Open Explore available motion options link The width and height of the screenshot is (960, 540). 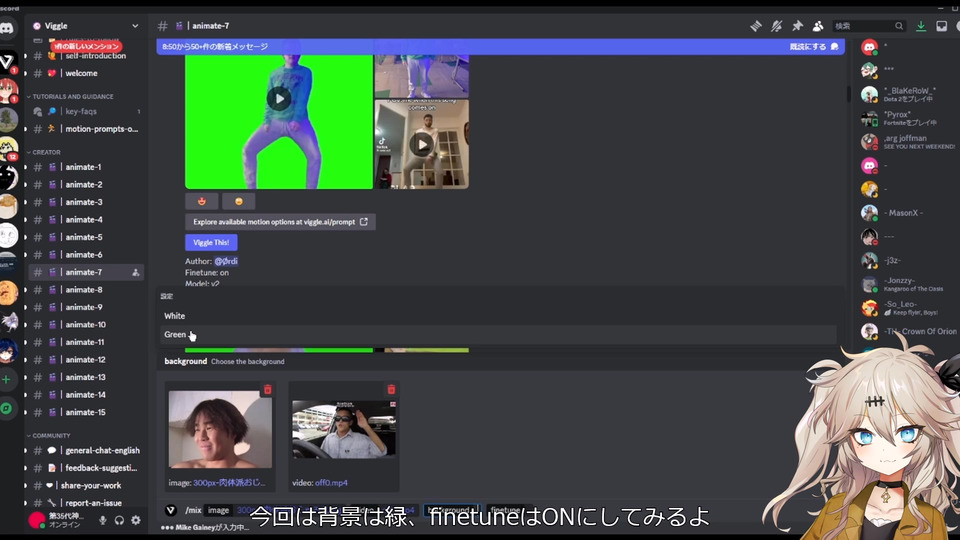[x=280, y=222]
